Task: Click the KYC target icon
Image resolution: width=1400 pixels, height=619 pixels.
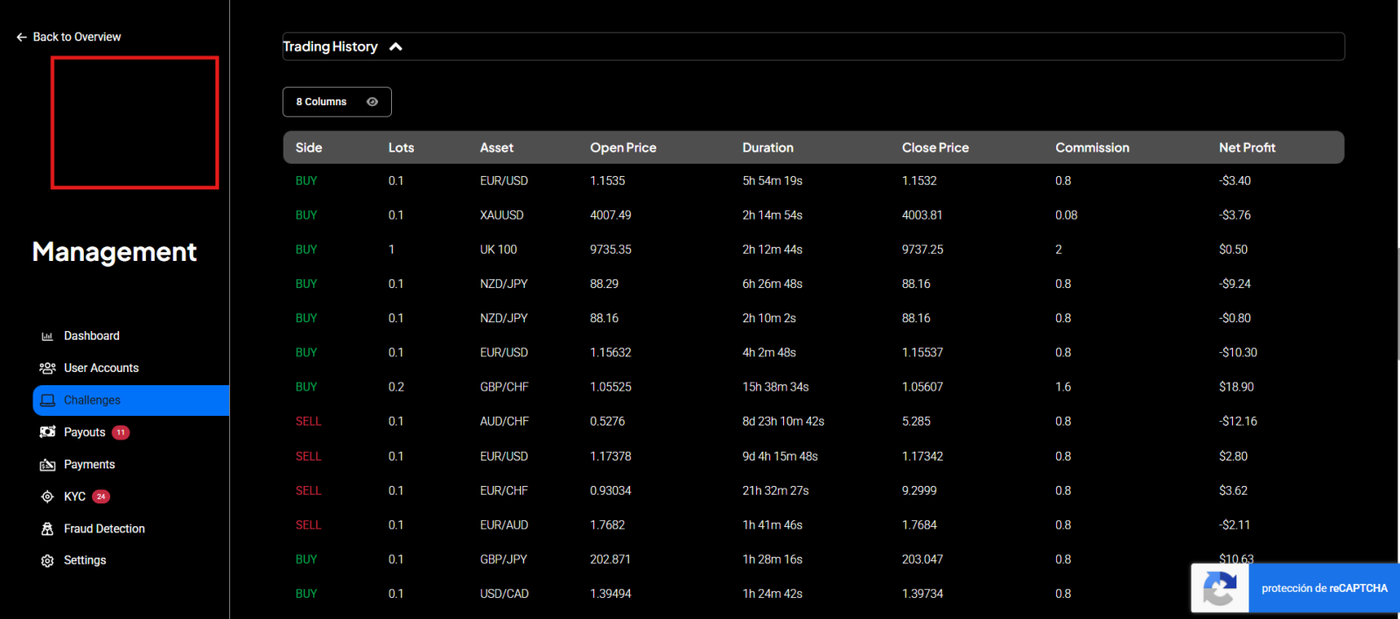Action: click(47, 496)
